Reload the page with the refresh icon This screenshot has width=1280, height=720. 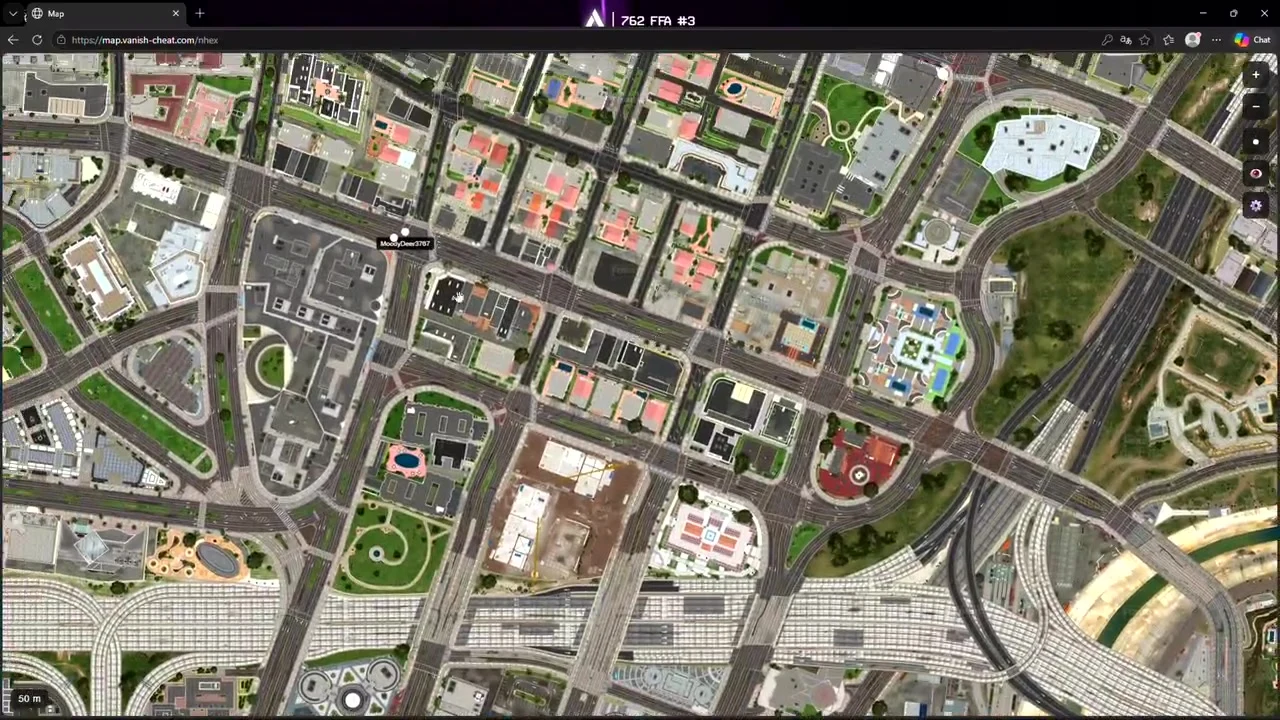(x=37, y=40)
